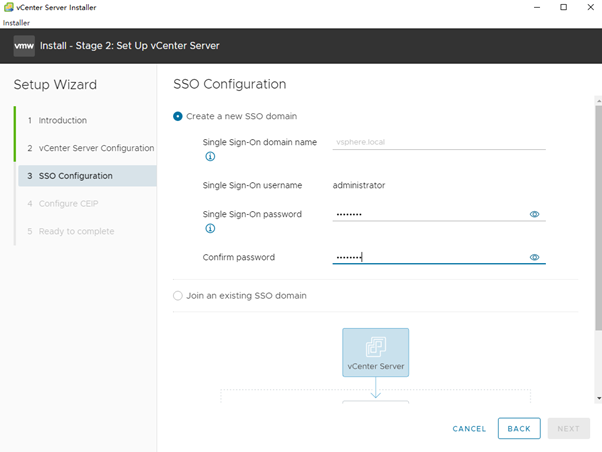Click the Single Sign-On domain name field
Image resolution: width=602 pixels, height=452 pixels.
pyautogui.click(x=439, y=142)
